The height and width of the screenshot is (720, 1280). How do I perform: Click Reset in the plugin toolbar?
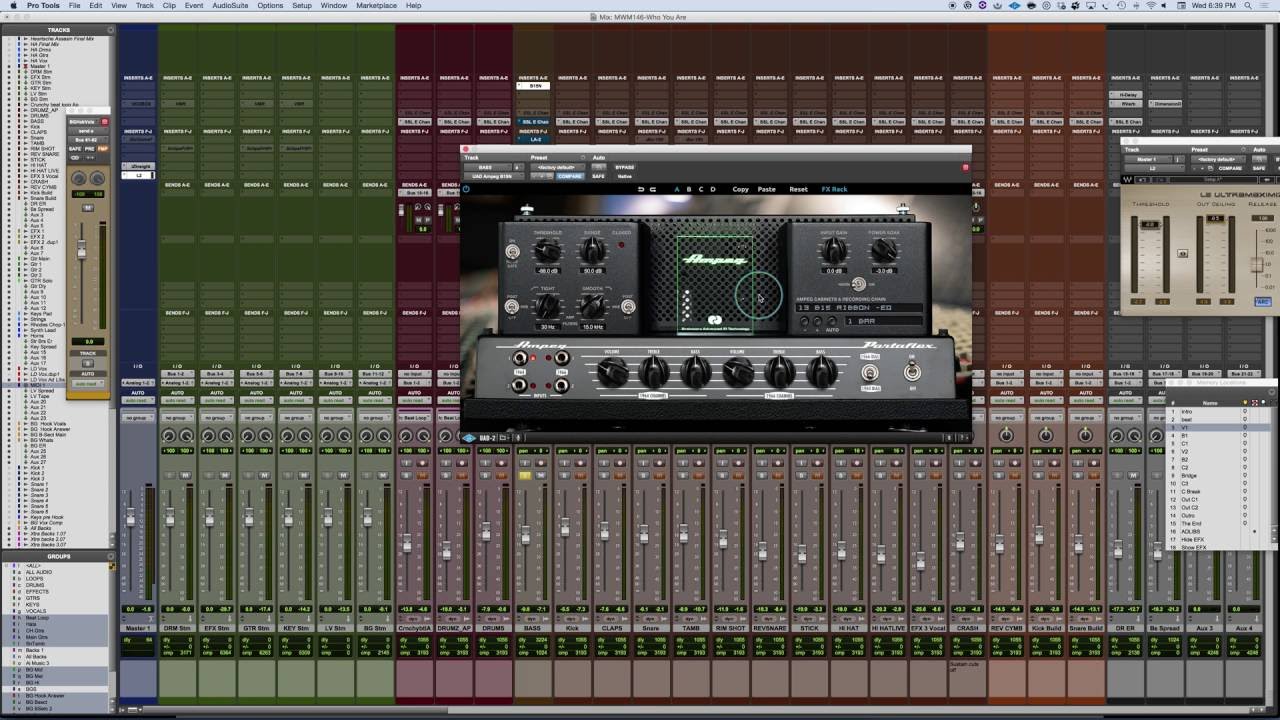pos(798,189)
